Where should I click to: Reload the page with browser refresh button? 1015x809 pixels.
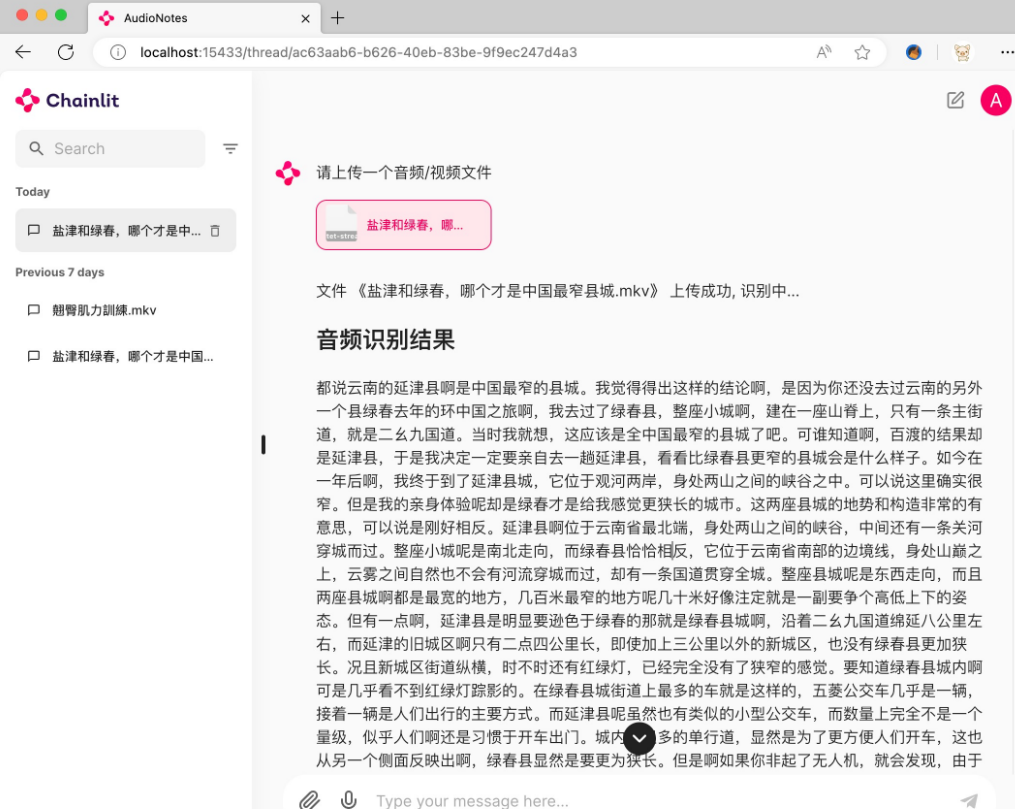click(66, 52)
